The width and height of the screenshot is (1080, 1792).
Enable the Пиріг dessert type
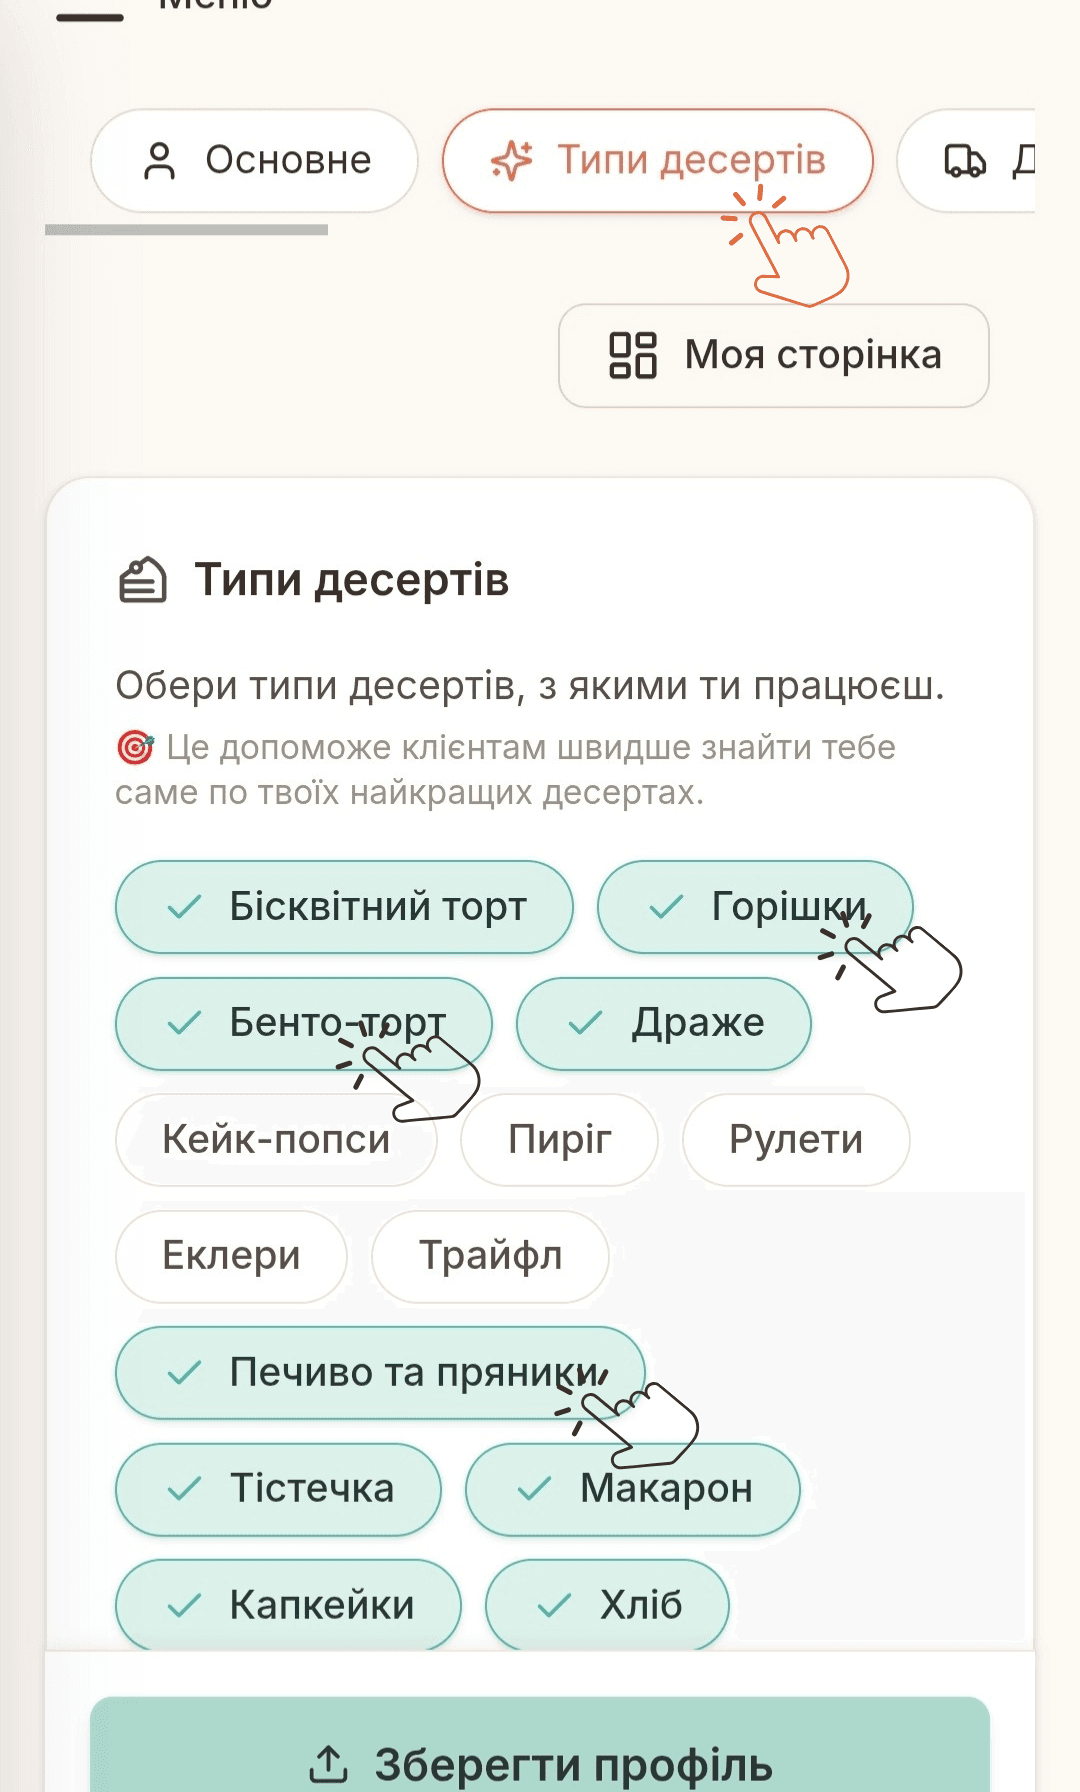559,1139
